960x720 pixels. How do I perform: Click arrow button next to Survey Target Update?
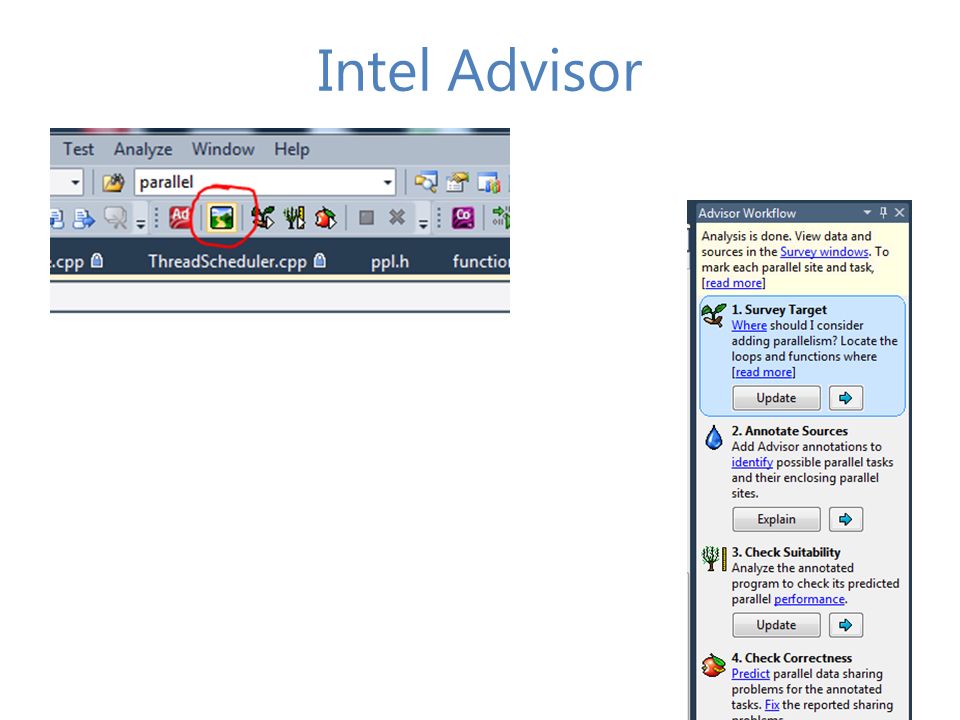[846, 398]
